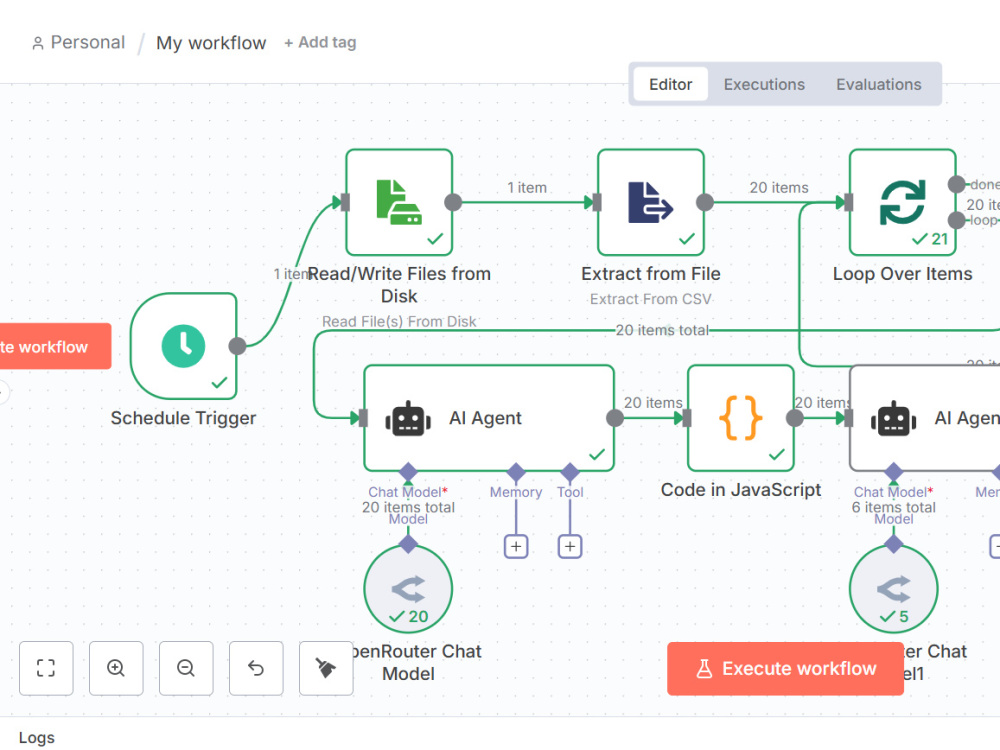The width and height of the screenshot is (1000, 750).
Task: Click the My workflow title
Action: click(x=211, y=43)
